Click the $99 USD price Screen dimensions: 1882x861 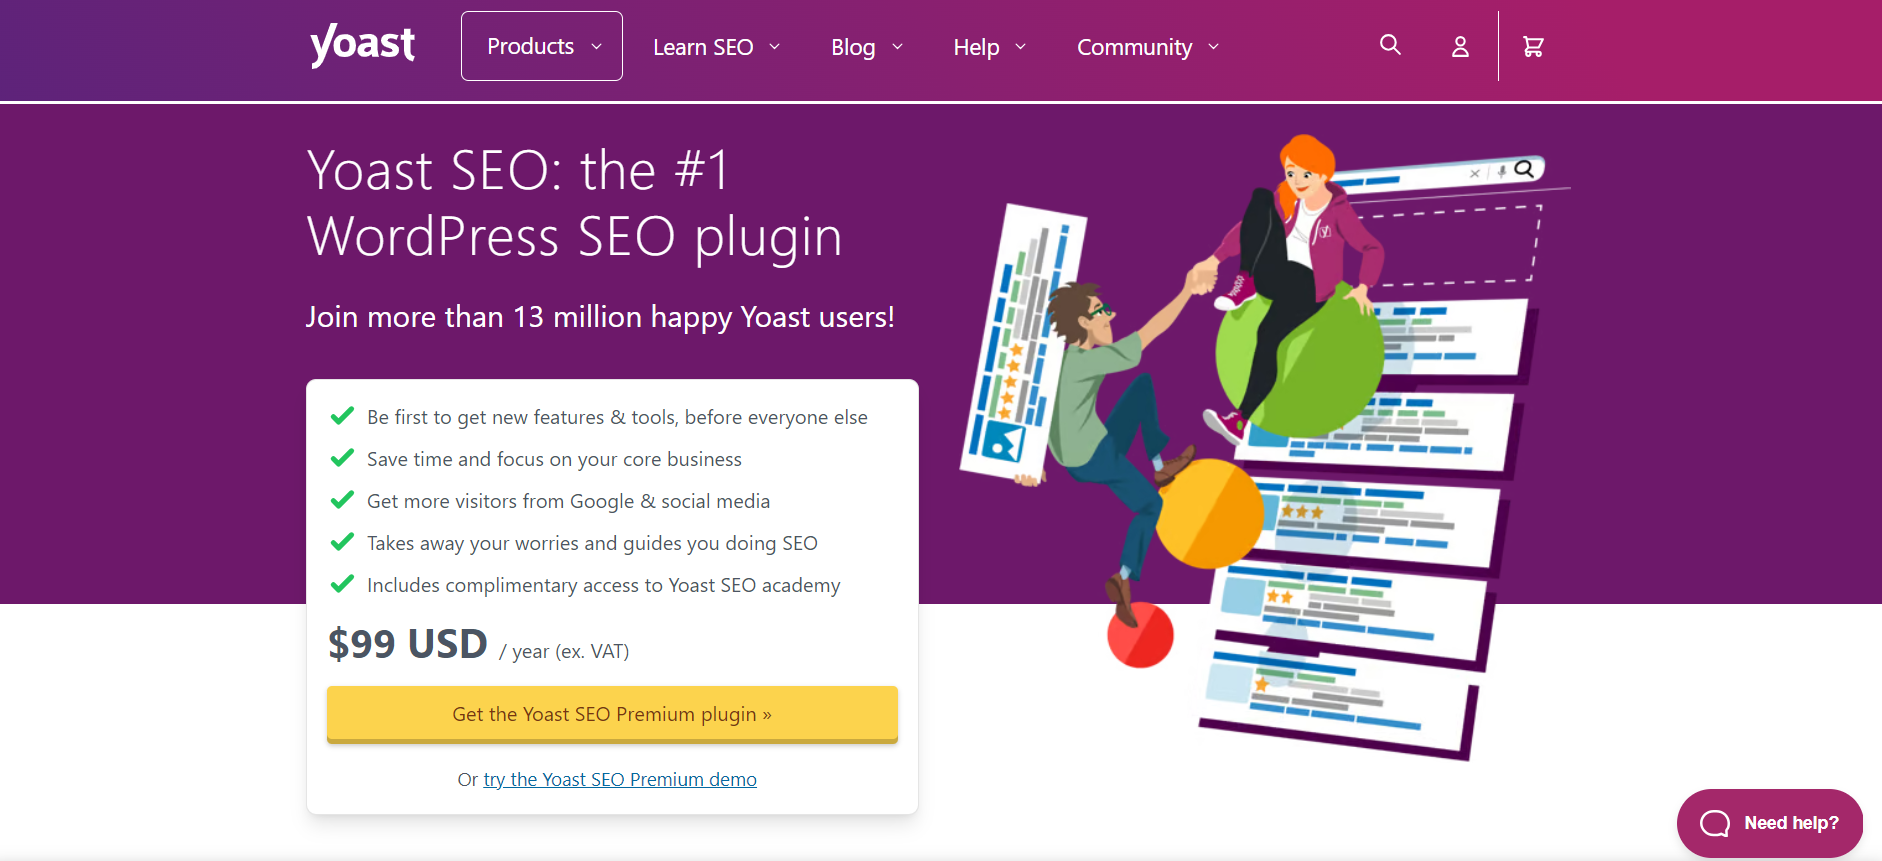408,644
